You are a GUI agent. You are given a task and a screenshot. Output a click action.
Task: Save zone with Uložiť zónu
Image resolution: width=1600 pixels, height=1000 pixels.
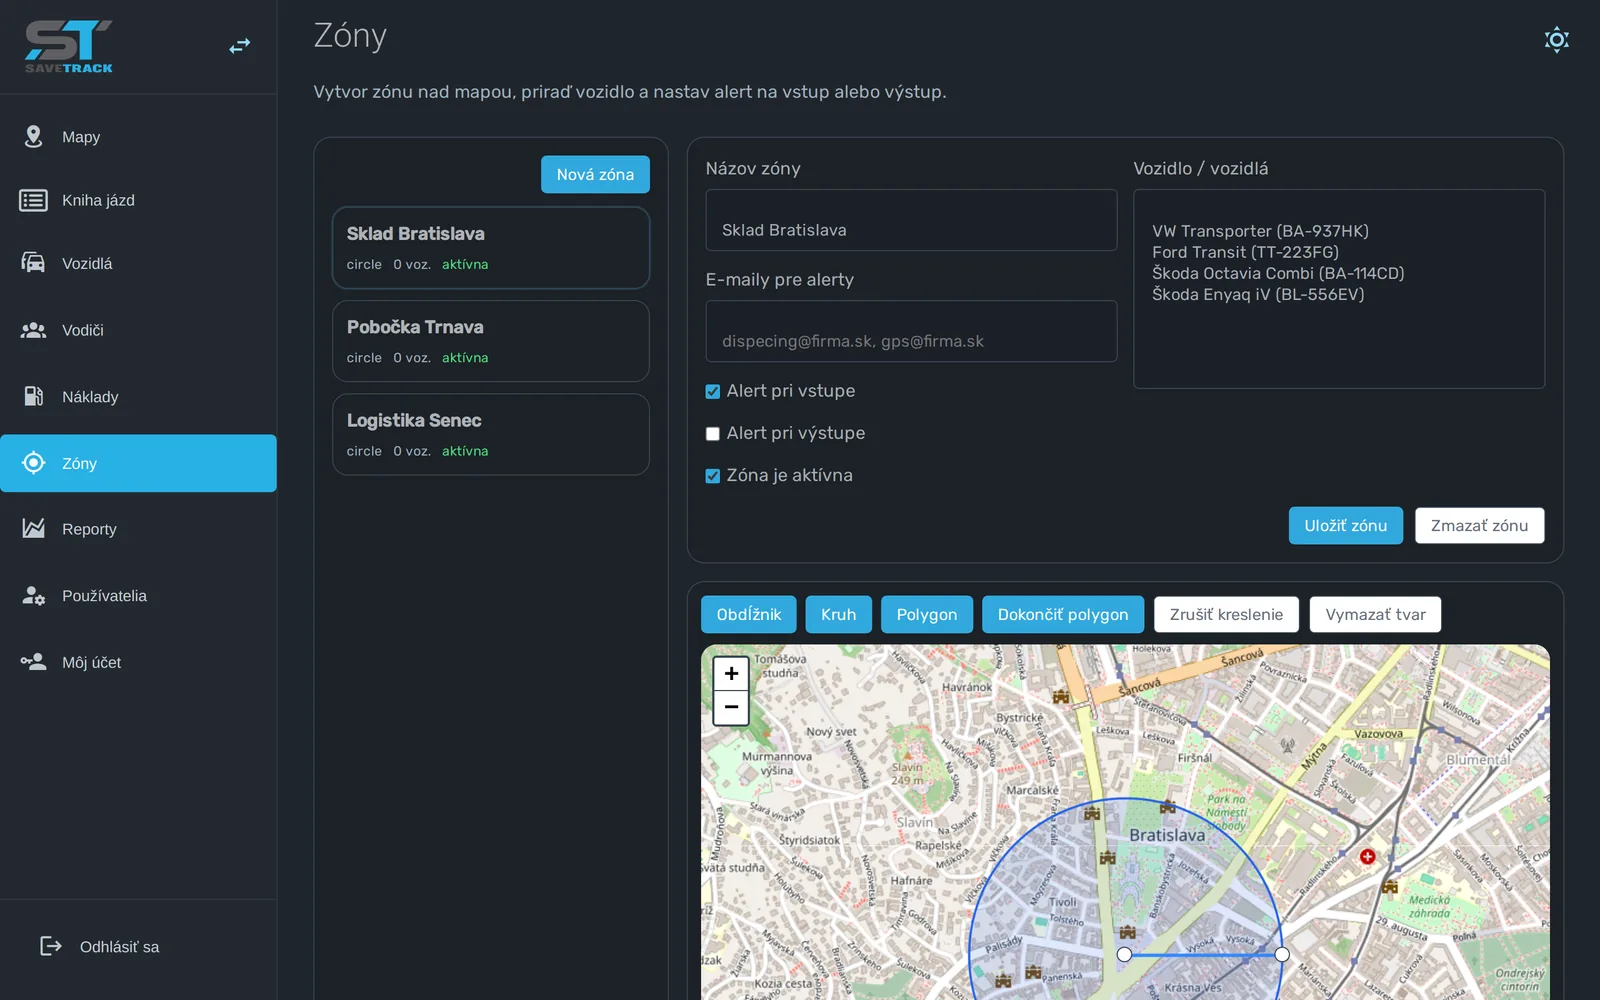[x=1345, y=526]
